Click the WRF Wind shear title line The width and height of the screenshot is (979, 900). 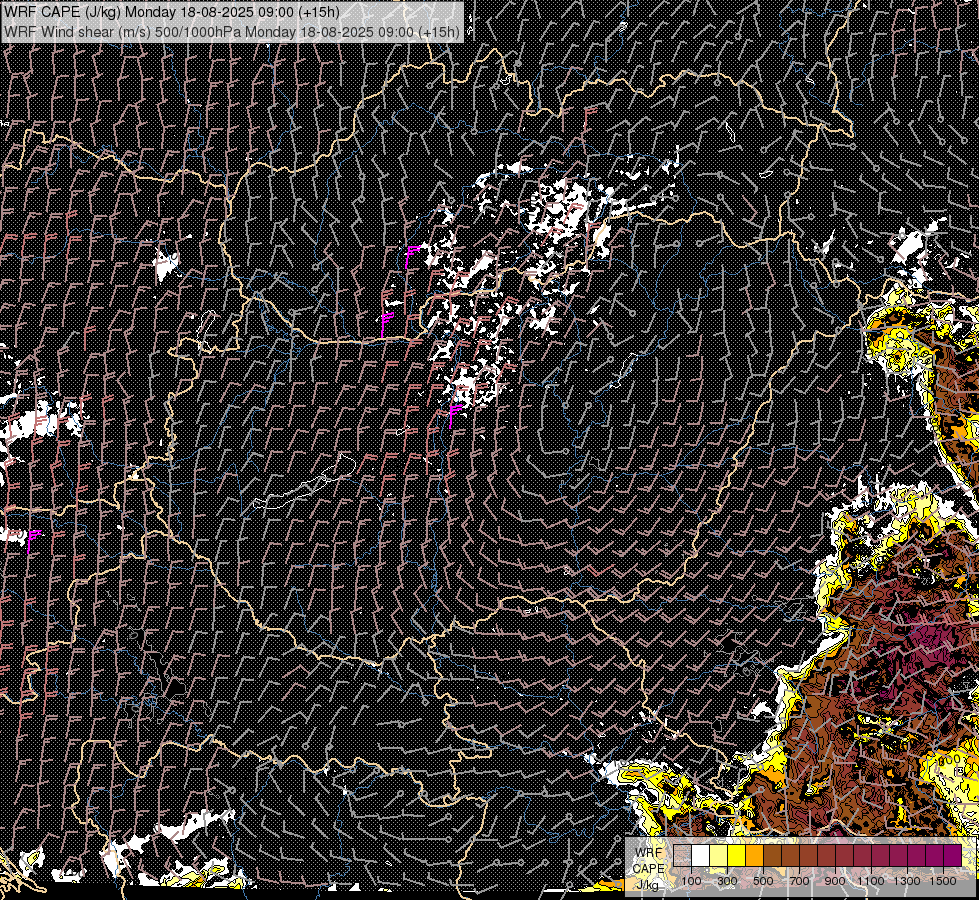[232, 32]
